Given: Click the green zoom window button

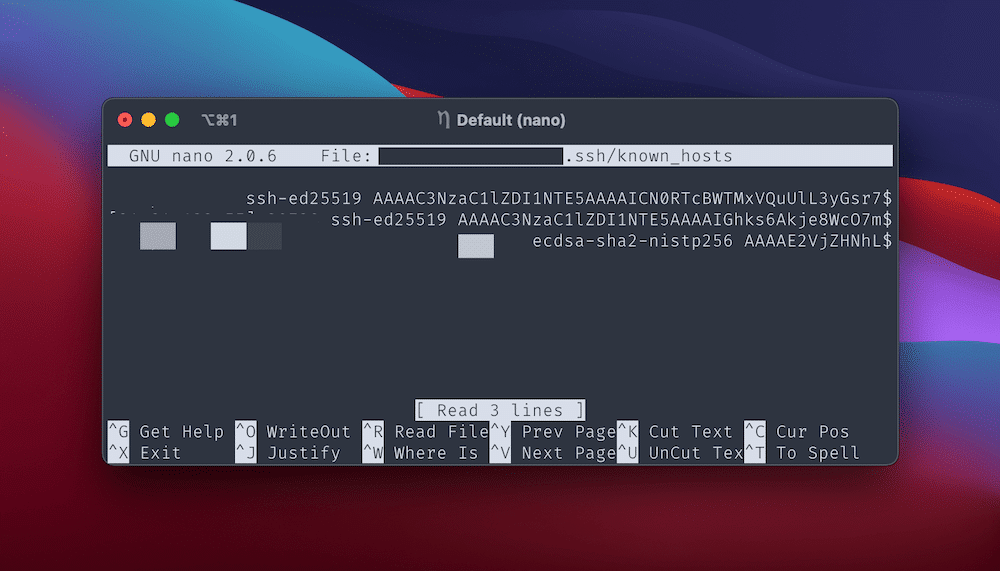Looking at the screenshot, I should pos(172,120).
